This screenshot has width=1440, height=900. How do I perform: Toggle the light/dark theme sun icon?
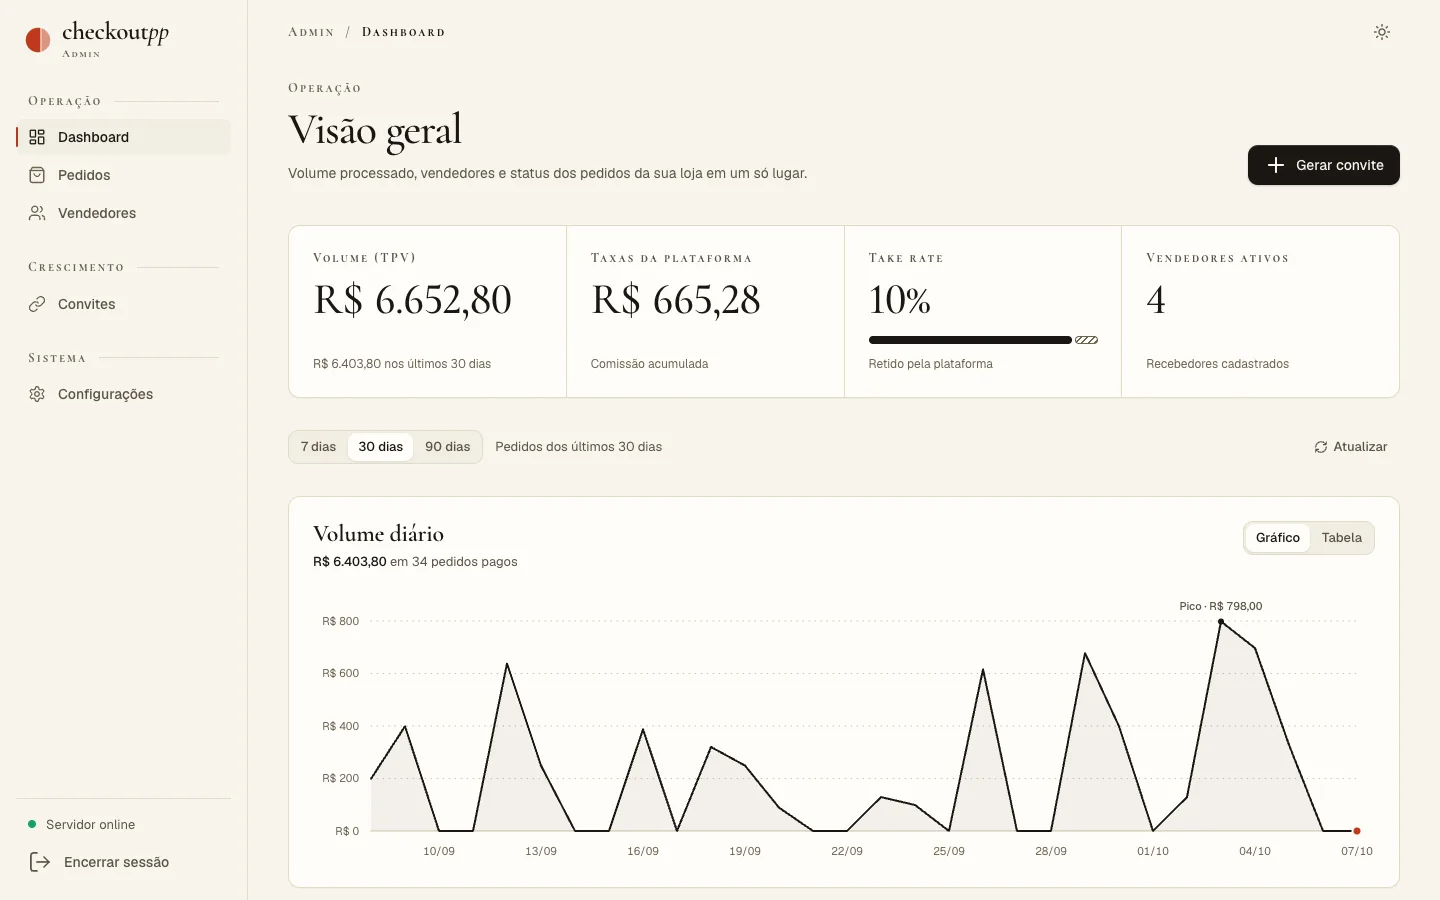[x=1382, y=32]
